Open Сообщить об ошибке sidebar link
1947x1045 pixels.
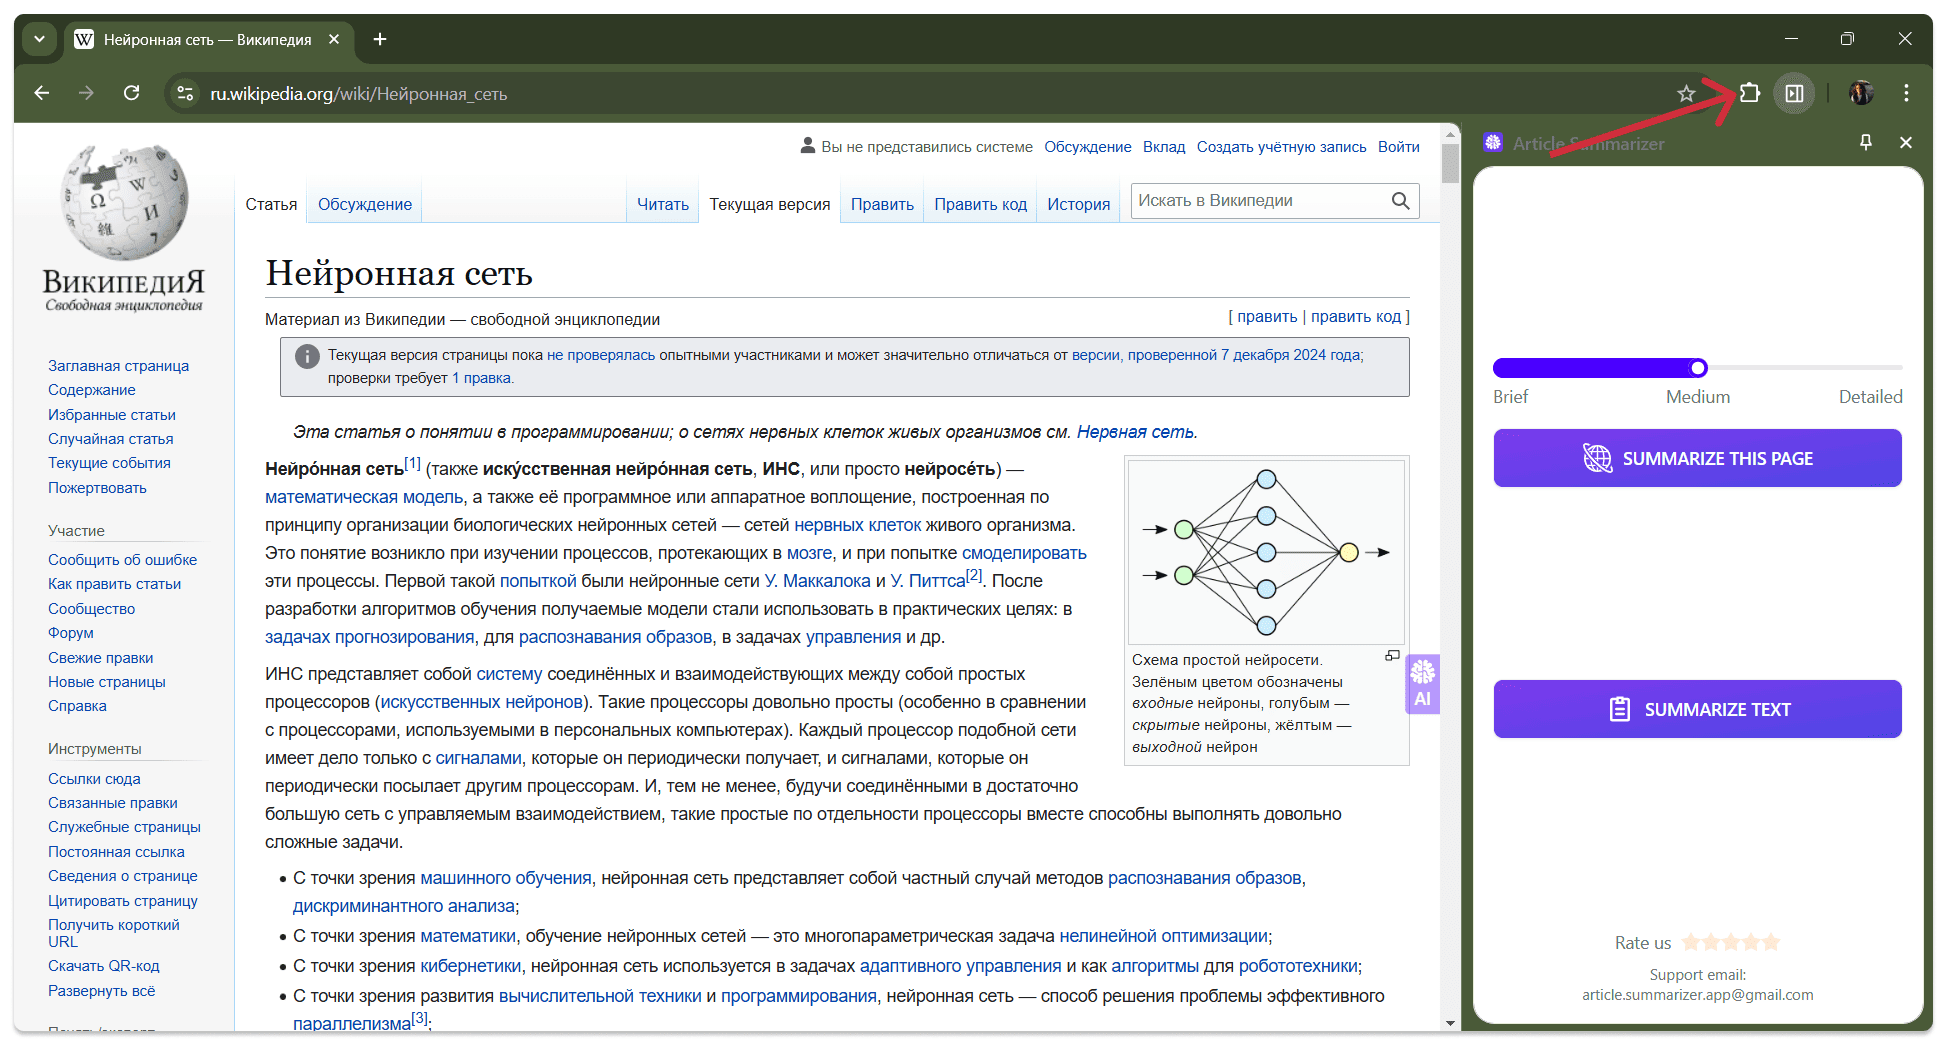pos(122,560)
